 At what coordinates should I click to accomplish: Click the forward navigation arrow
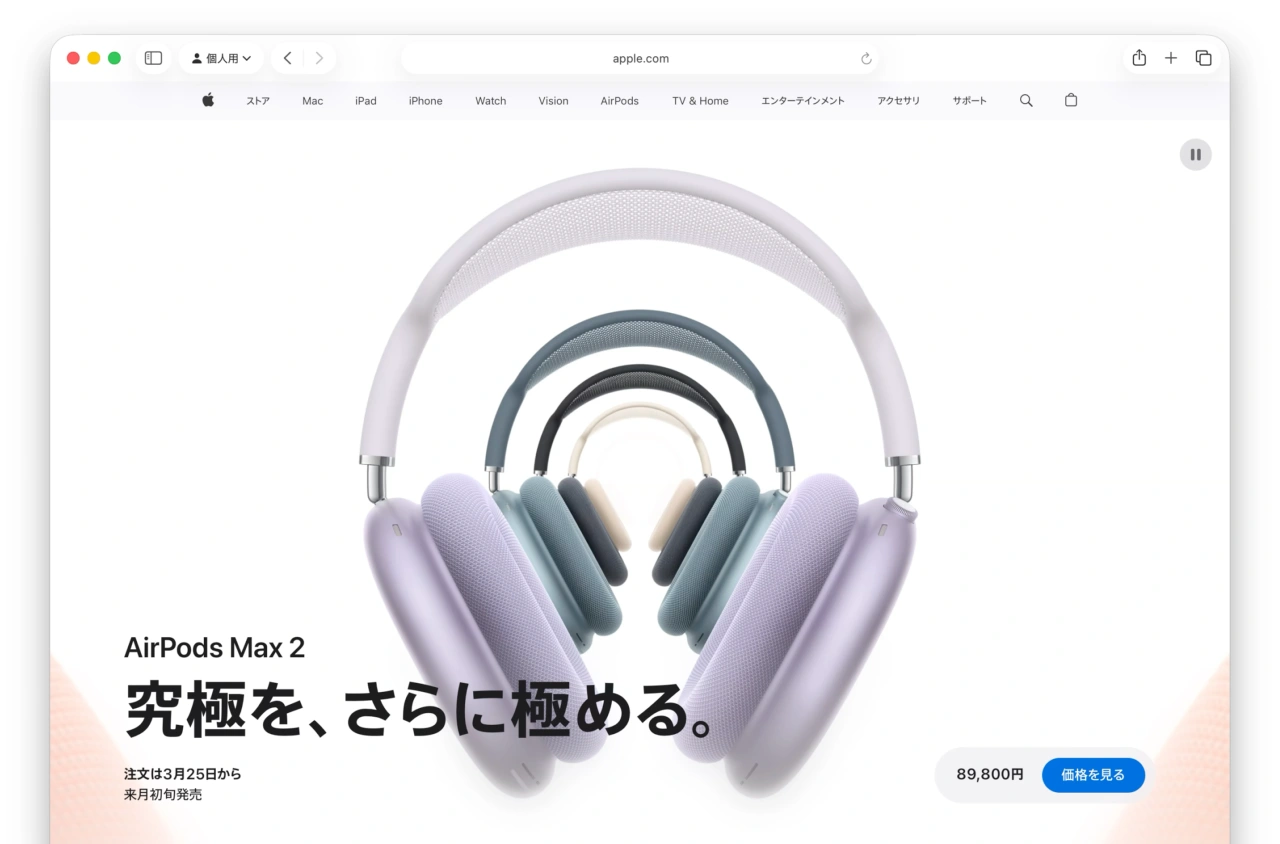click(319, 58)
